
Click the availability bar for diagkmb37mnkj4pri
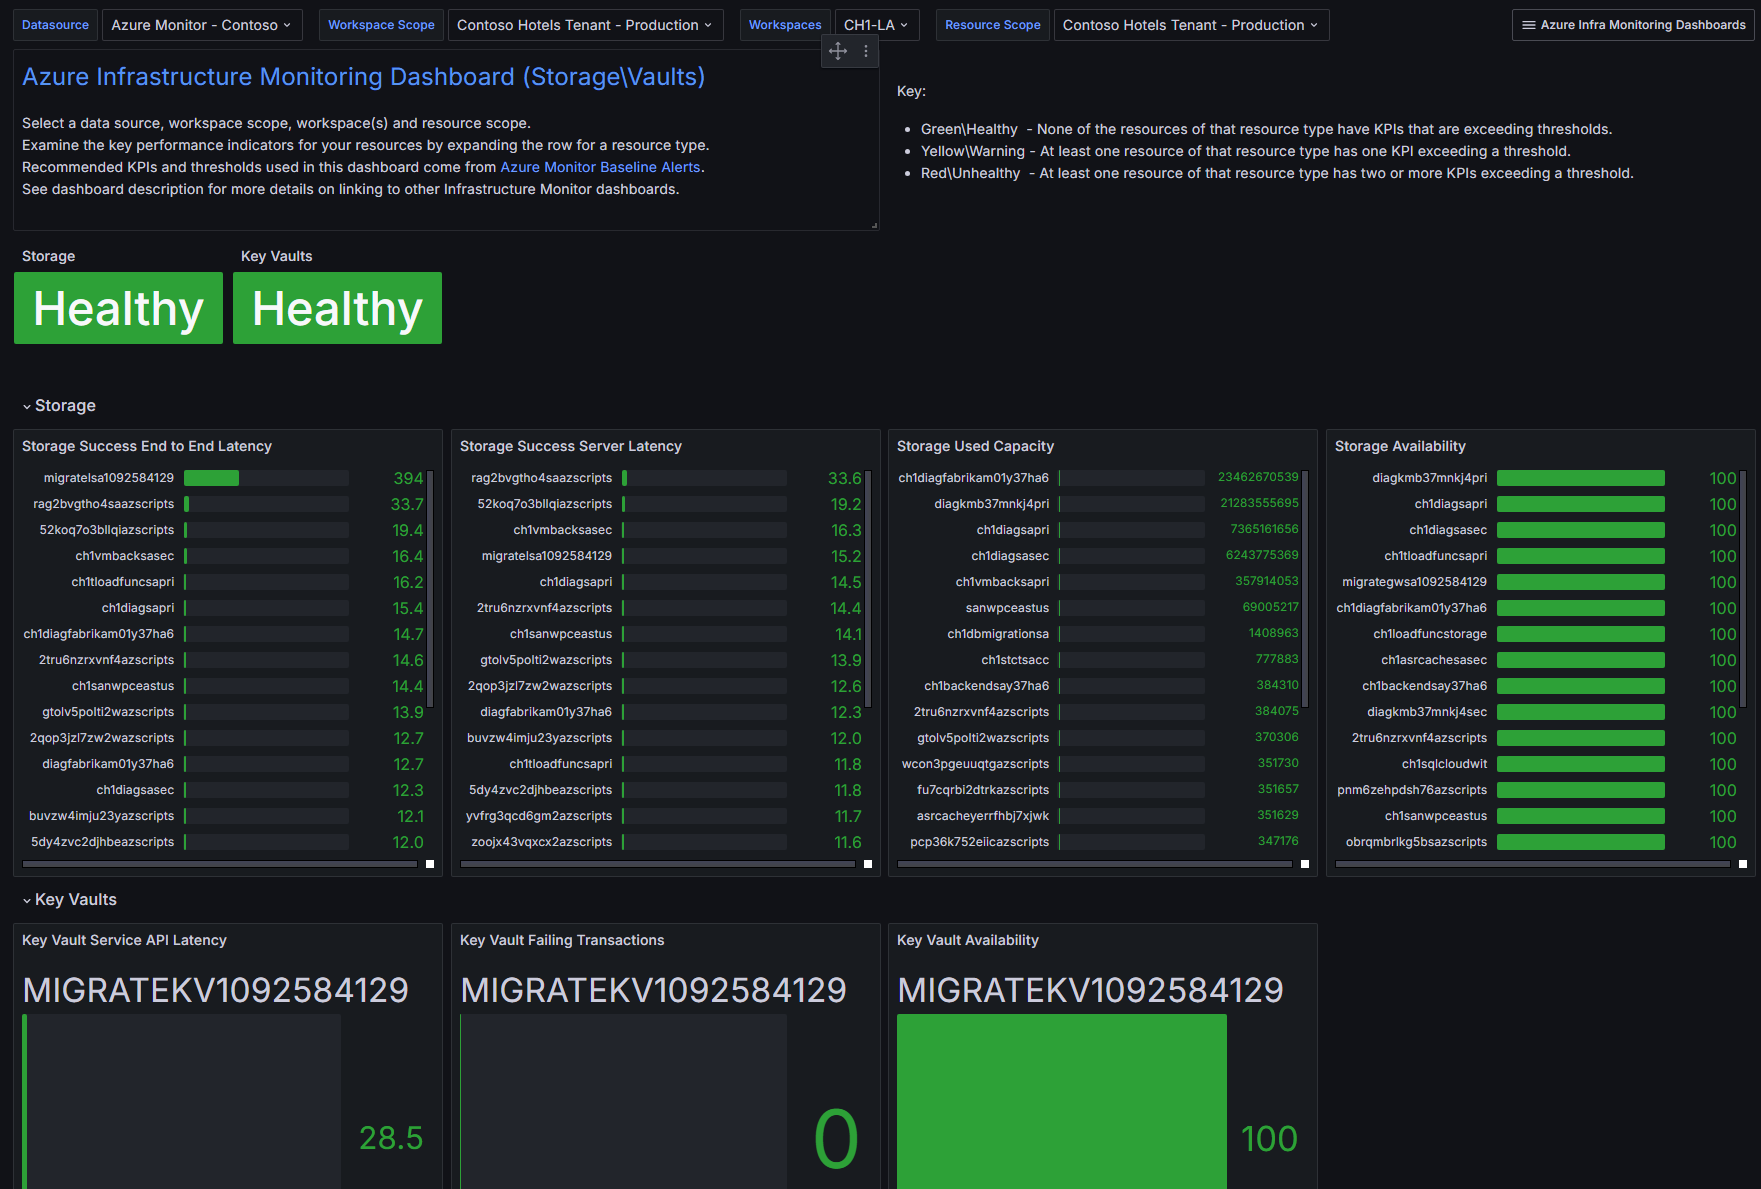(1581, 478)
